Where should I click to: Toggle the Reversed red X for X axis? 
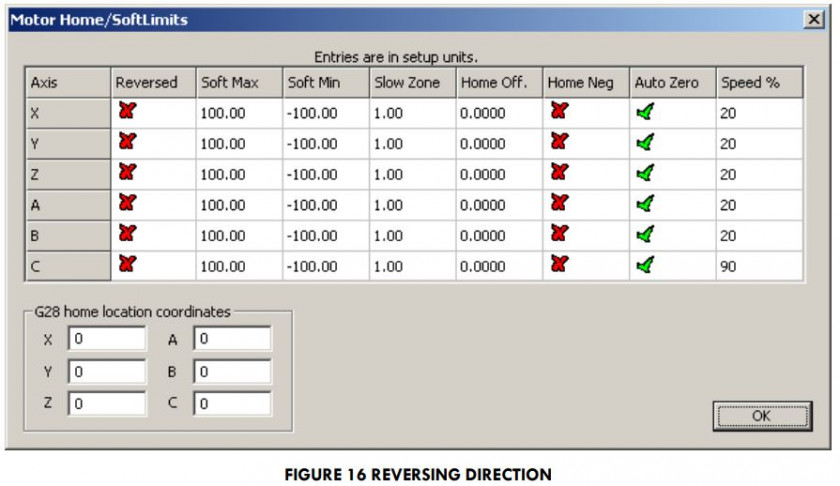pos(126,112)
